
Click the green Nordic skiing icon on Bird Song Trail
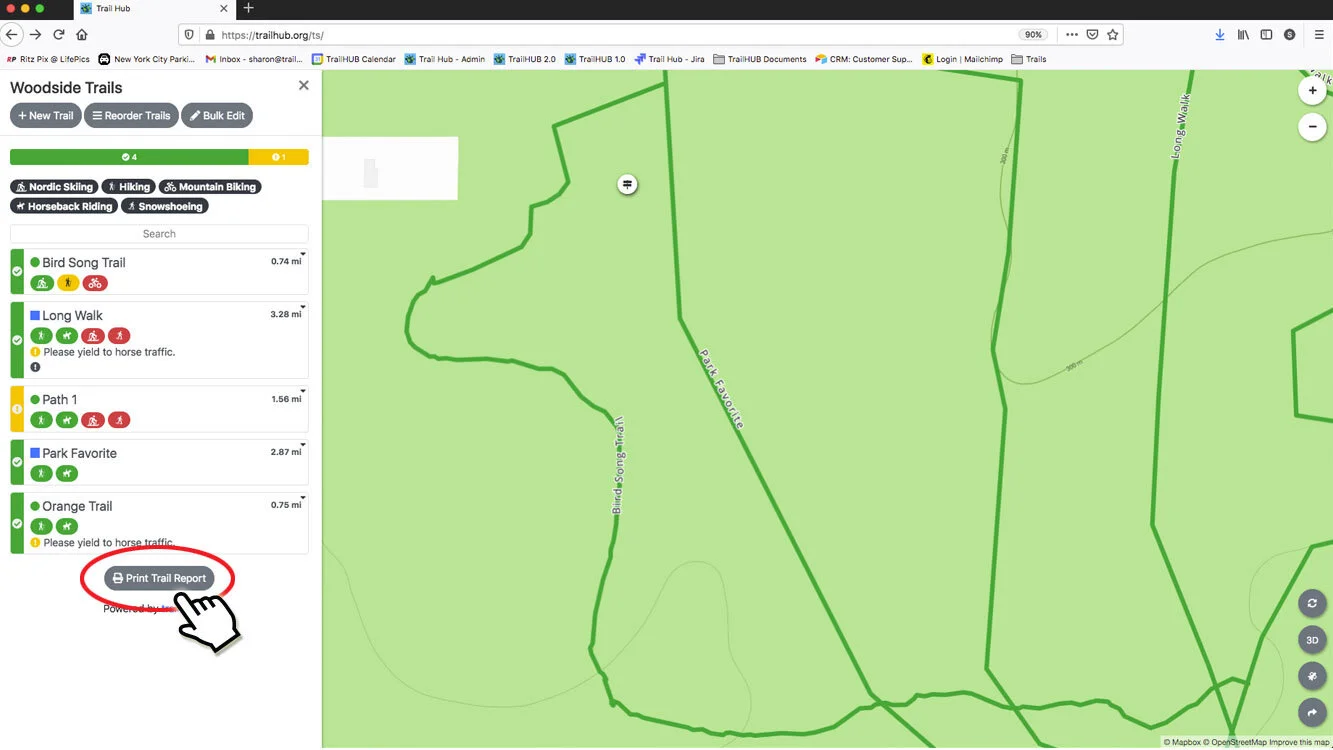coord(42,283)
